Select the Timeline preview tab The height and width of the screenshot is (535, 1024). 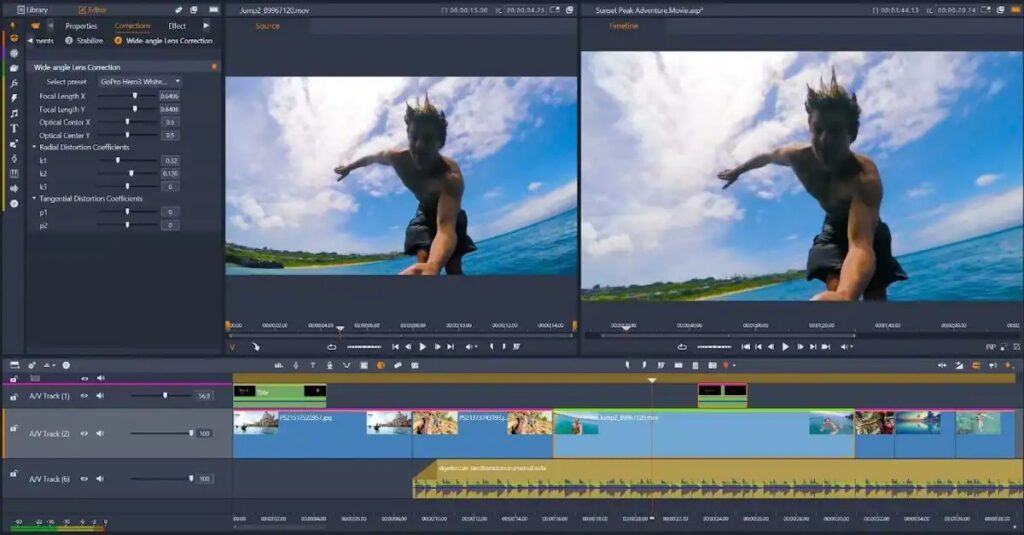[624, 26]
